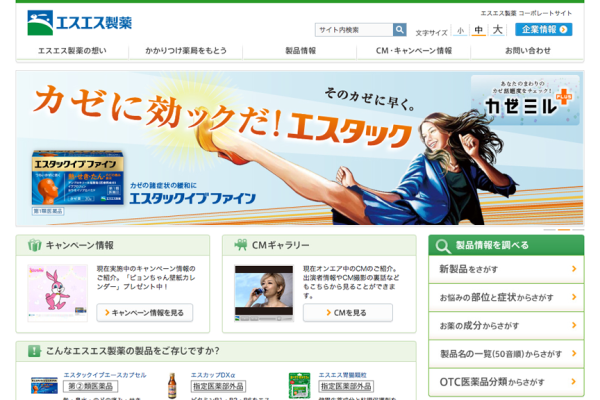Click the magnifier icon beside 製品情報を調べる

(443, 246)
